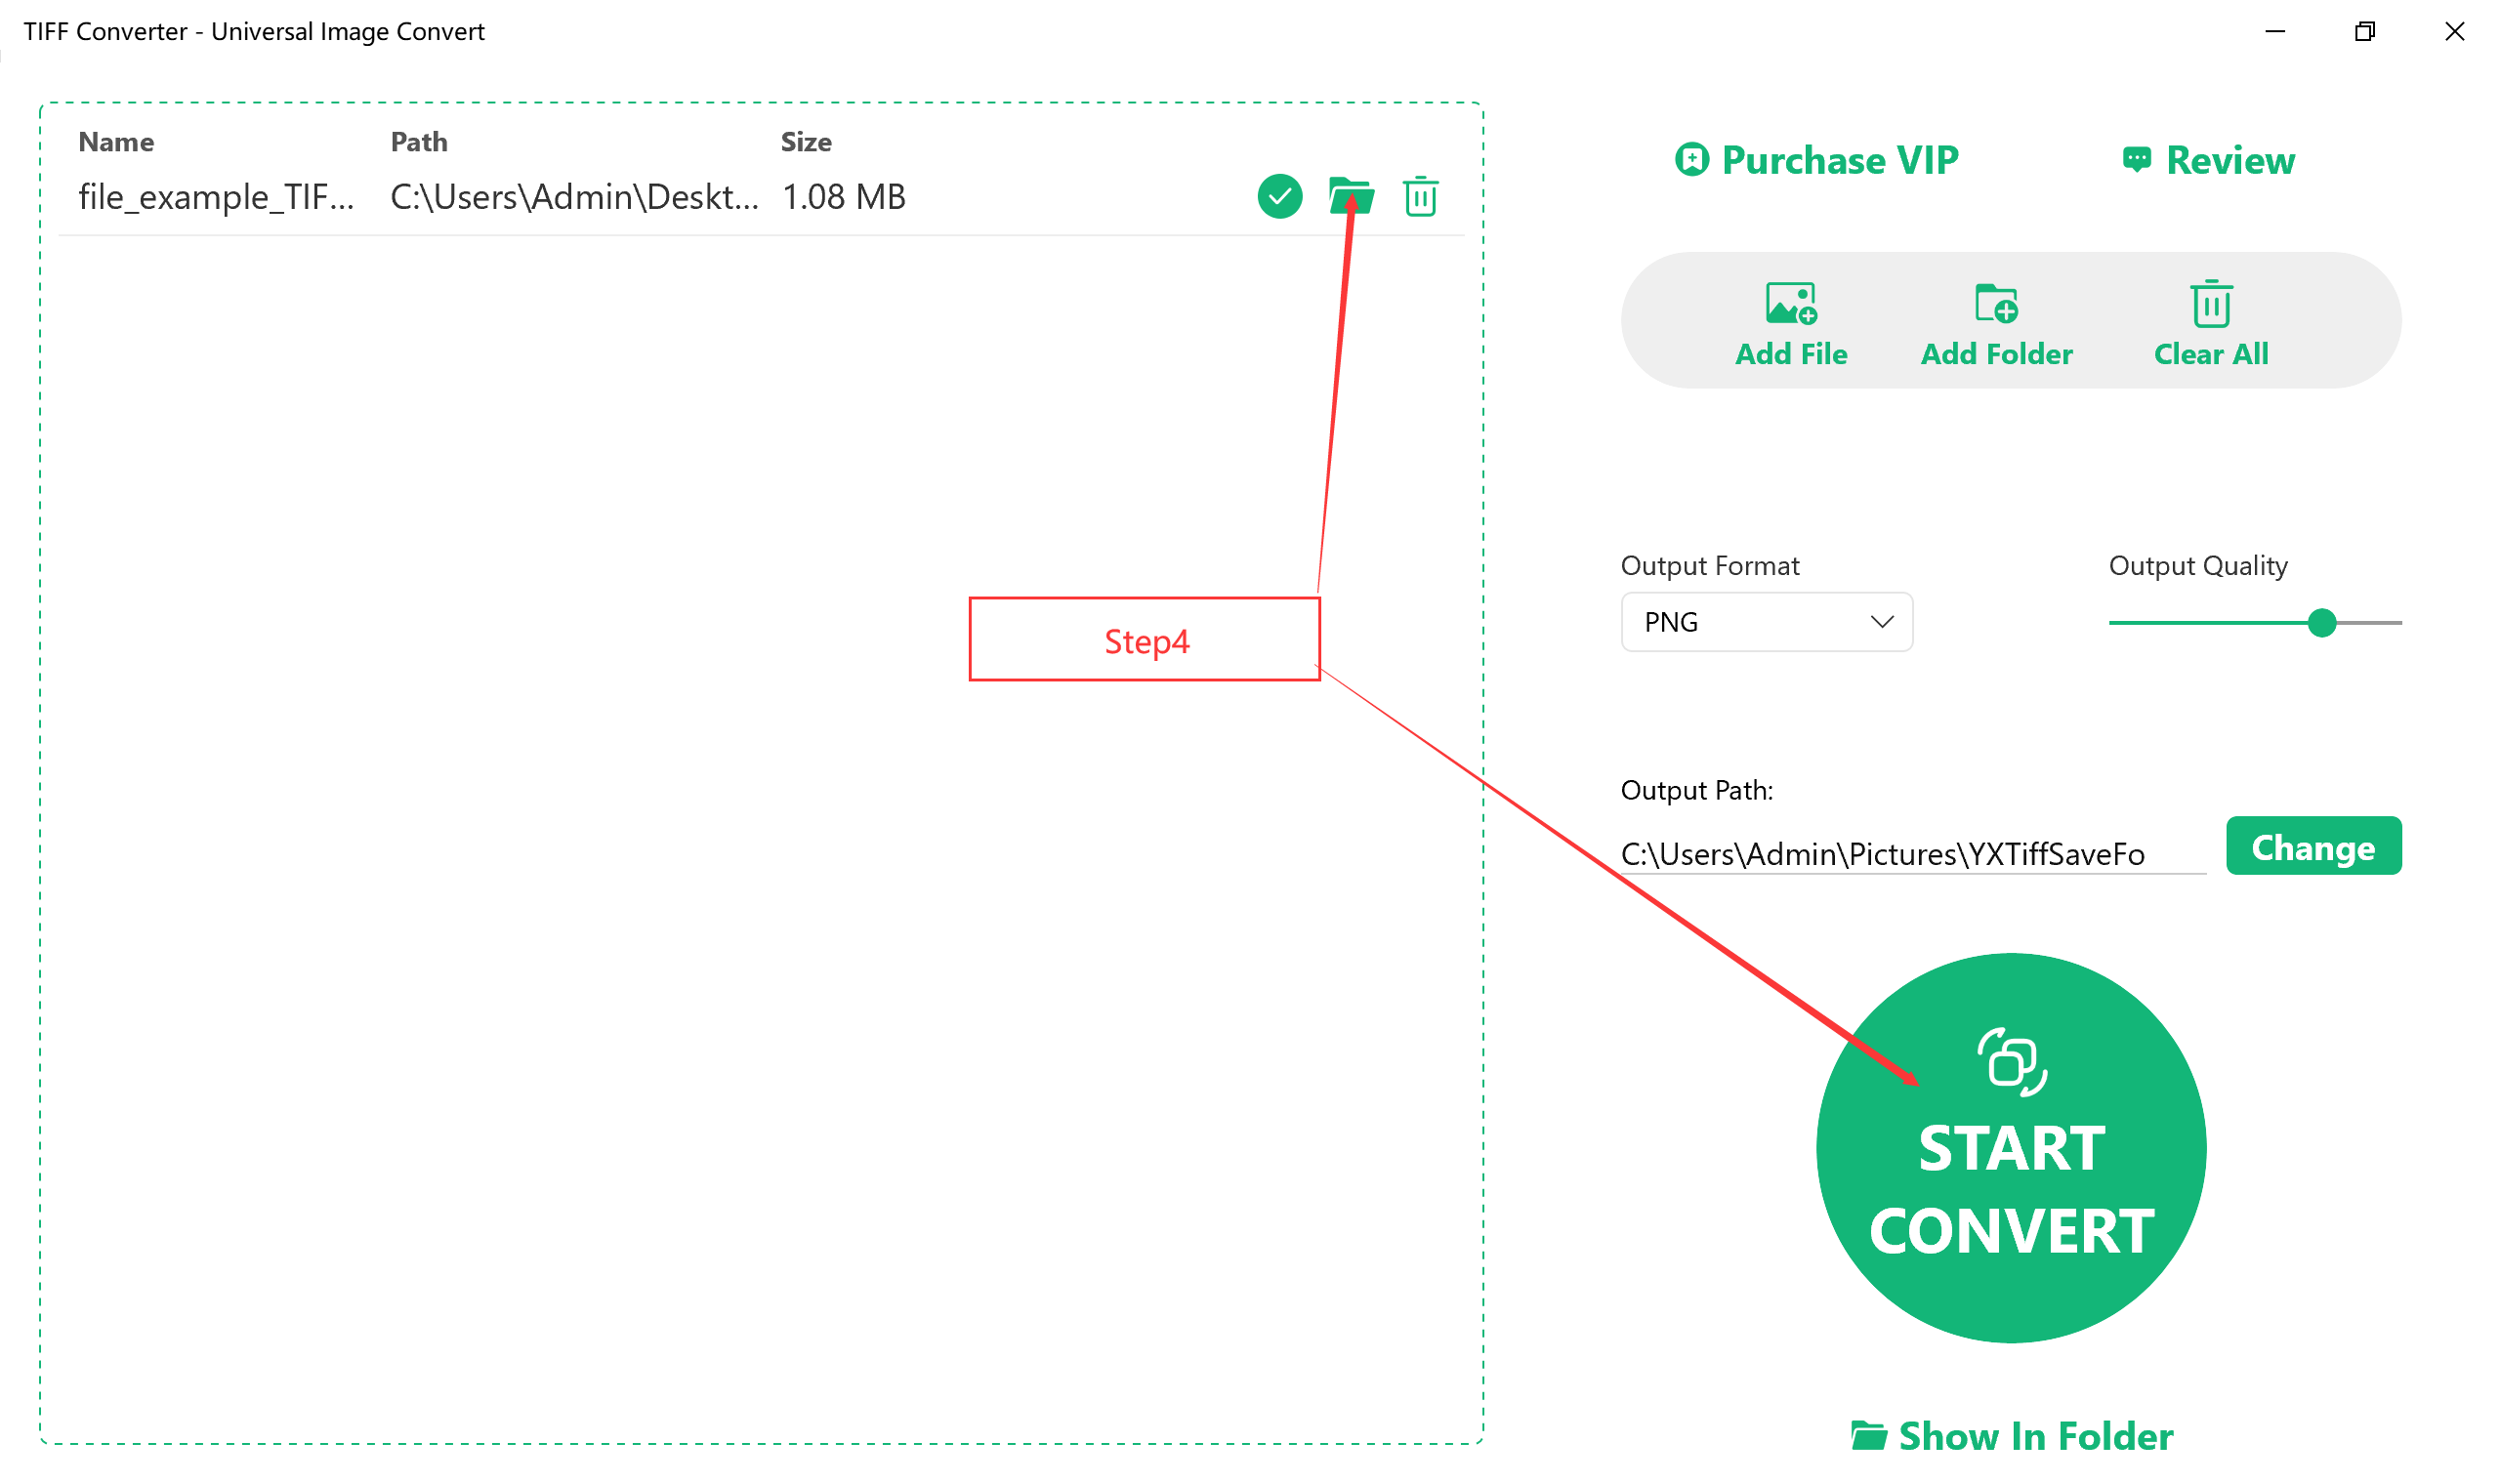This screenshot has width=2500, height=1484.
Task: Click the Purchase VIP badge icon
Action: click(x=1691, y=159)
